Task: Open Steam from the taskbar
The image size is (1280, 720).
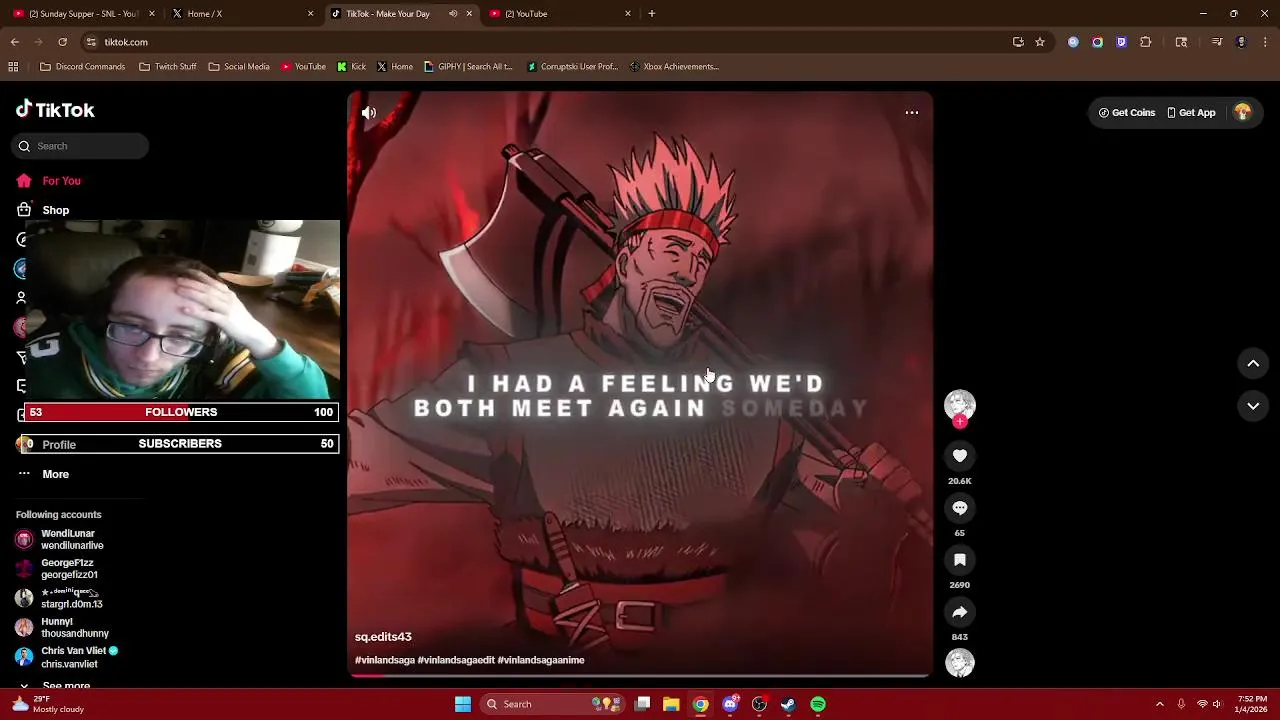Action: click(789, 704)
